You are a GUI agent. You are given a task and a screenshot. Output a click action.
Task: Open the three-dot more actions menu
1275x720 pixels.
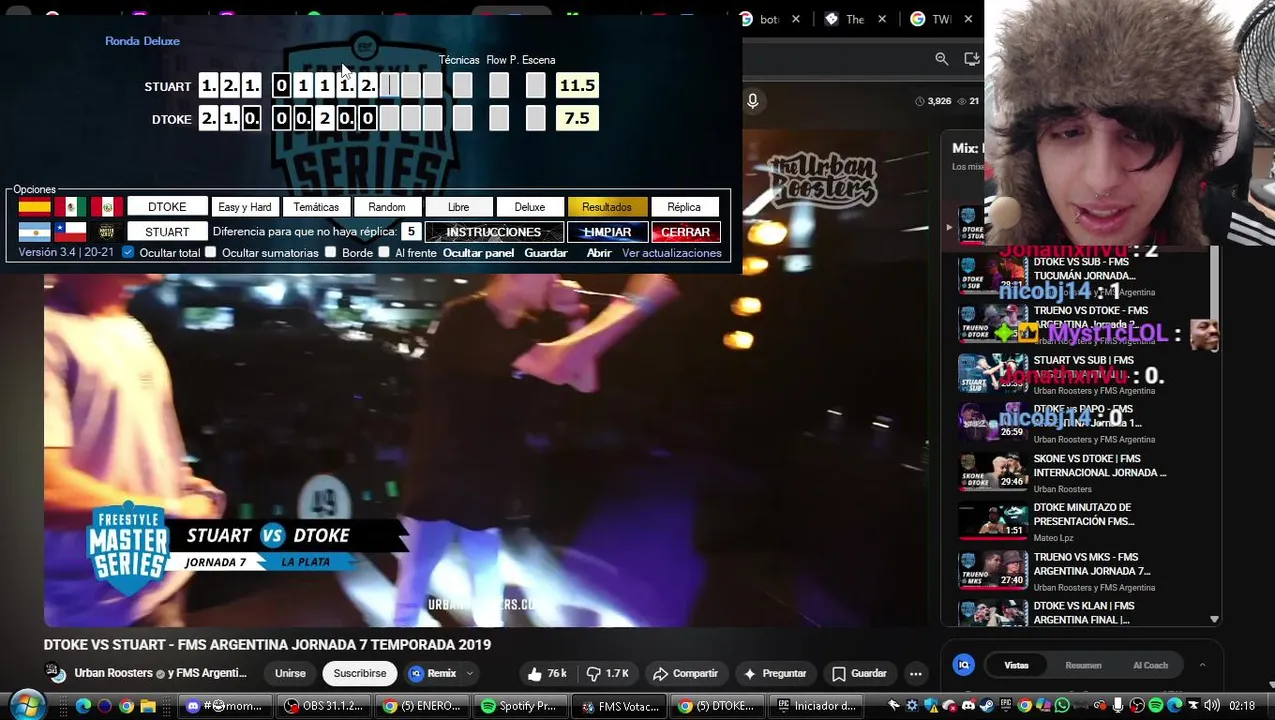pyautogui.click(x=916, y=674)
